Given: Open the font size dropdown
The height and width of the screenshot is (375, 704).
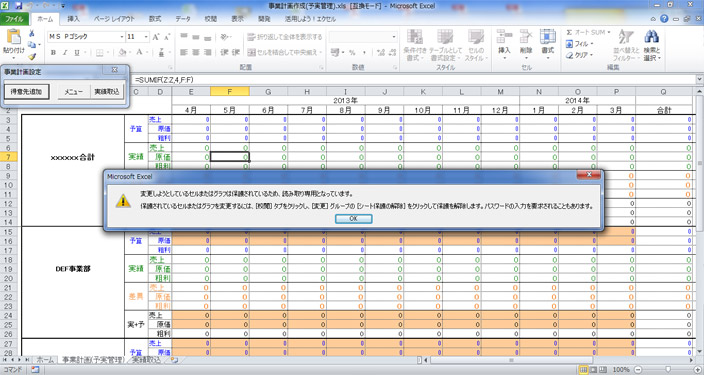Looking at the screenshot, I should tap(146, 36).
